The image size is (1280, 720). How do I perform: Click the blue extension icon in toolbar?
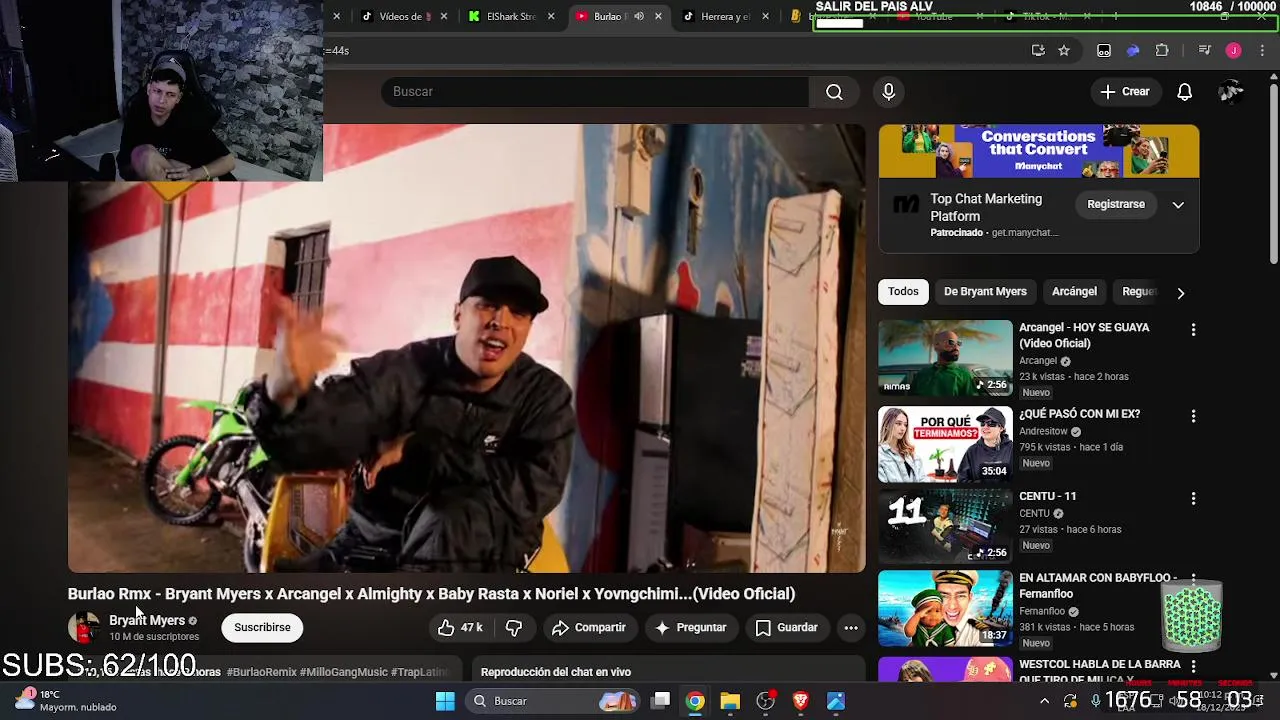(1133, 51)
